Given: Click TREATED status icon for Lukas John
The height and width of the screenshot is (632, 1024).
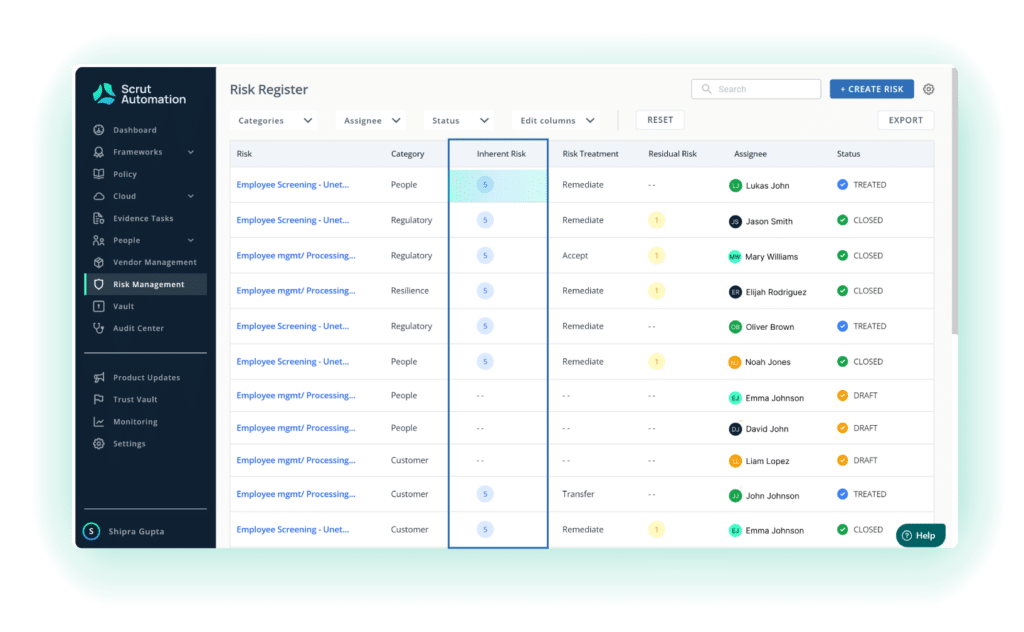Looking at the screenshot, I should (842, 185).
